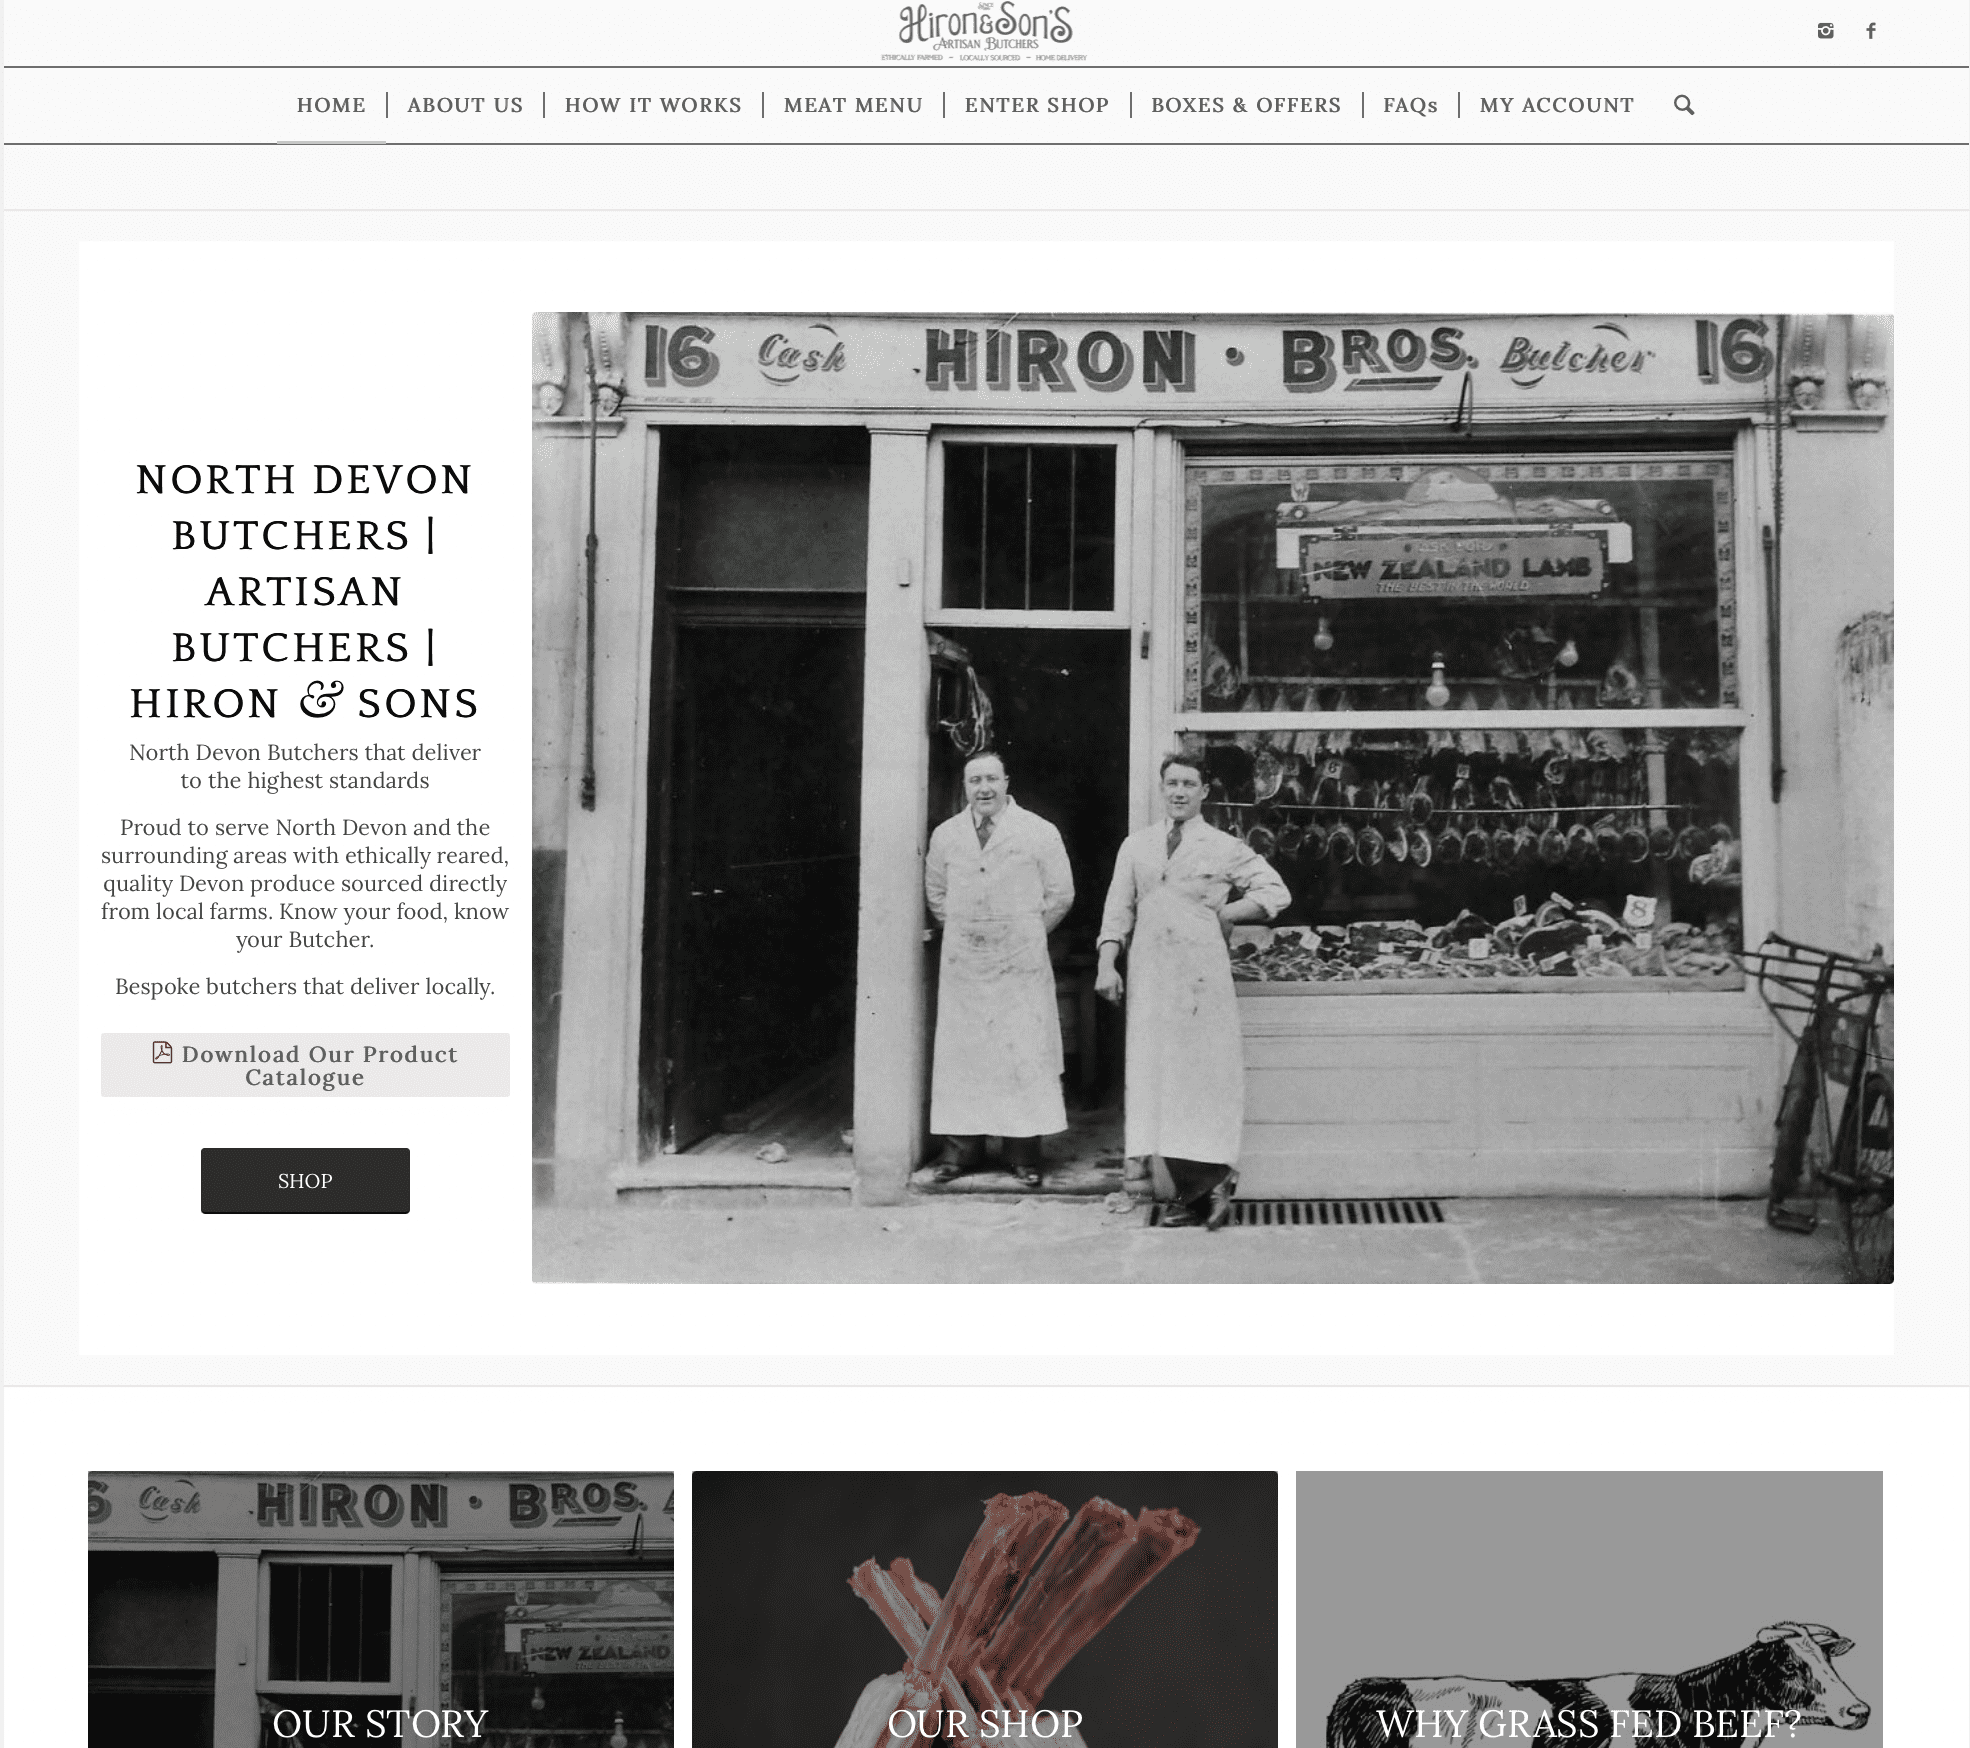Open MY ACCOUNT page

1557,105
